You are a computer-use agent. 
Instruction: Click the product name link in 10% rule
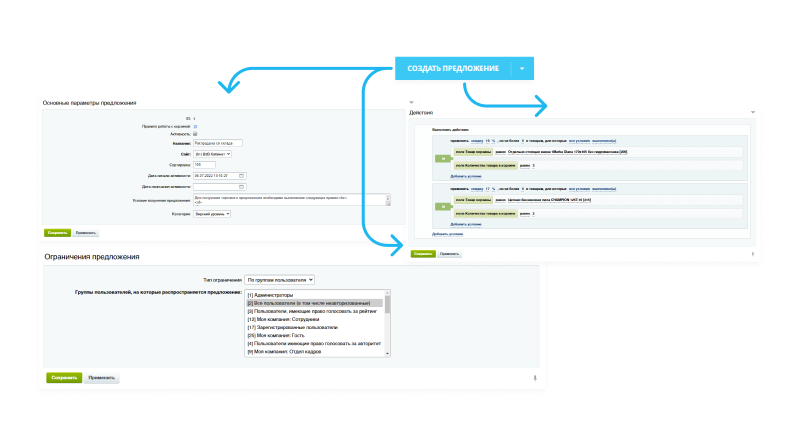567,152
